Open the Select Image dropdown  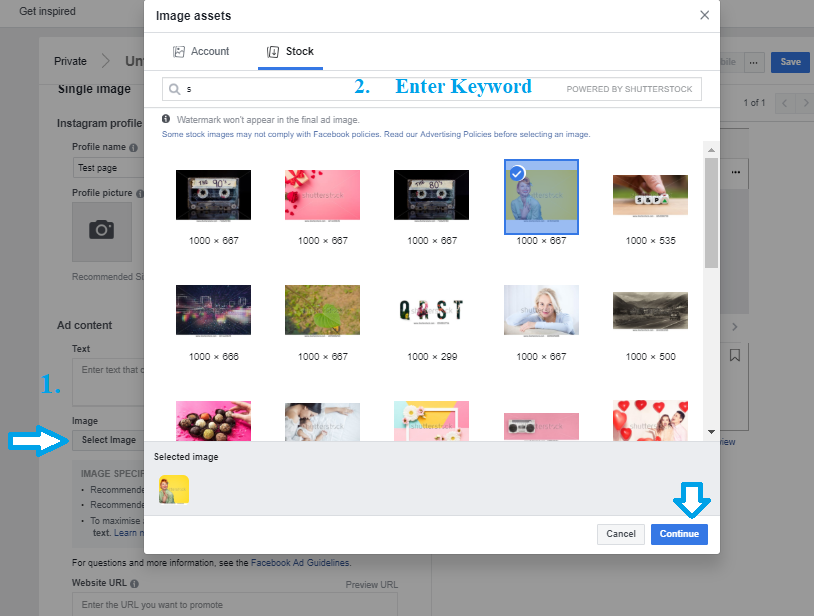tap(108, 440)
